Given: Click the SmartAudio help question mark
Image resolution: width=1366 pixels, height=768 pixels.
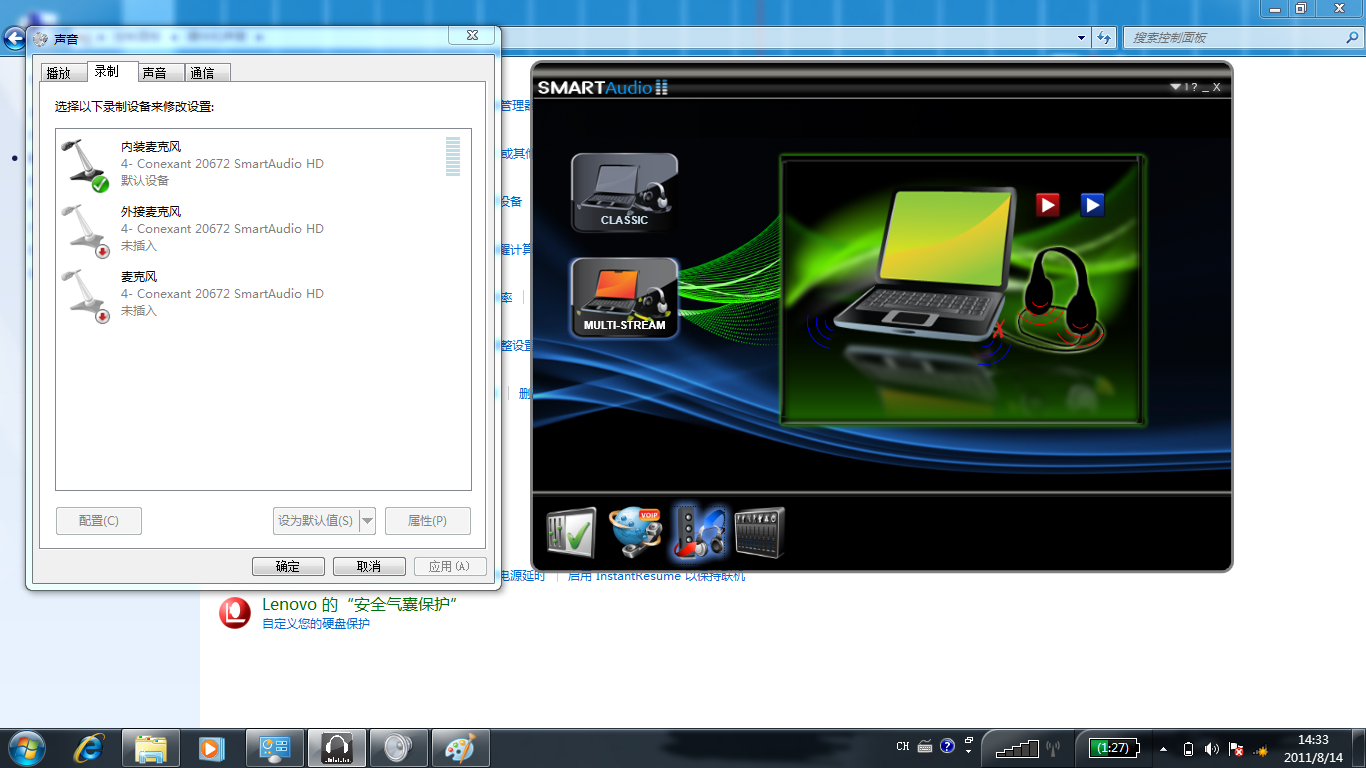Looking at the screenshot, I should pos(1194,87).
